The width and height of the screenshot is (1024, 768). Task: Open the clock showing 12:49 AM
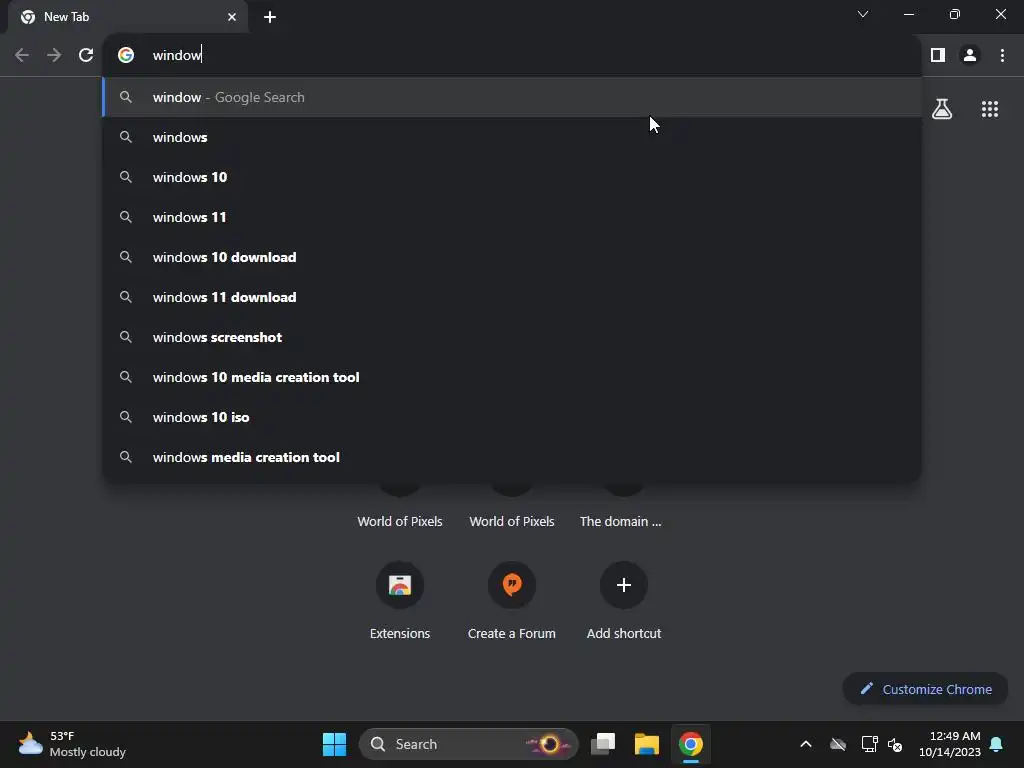950,744
